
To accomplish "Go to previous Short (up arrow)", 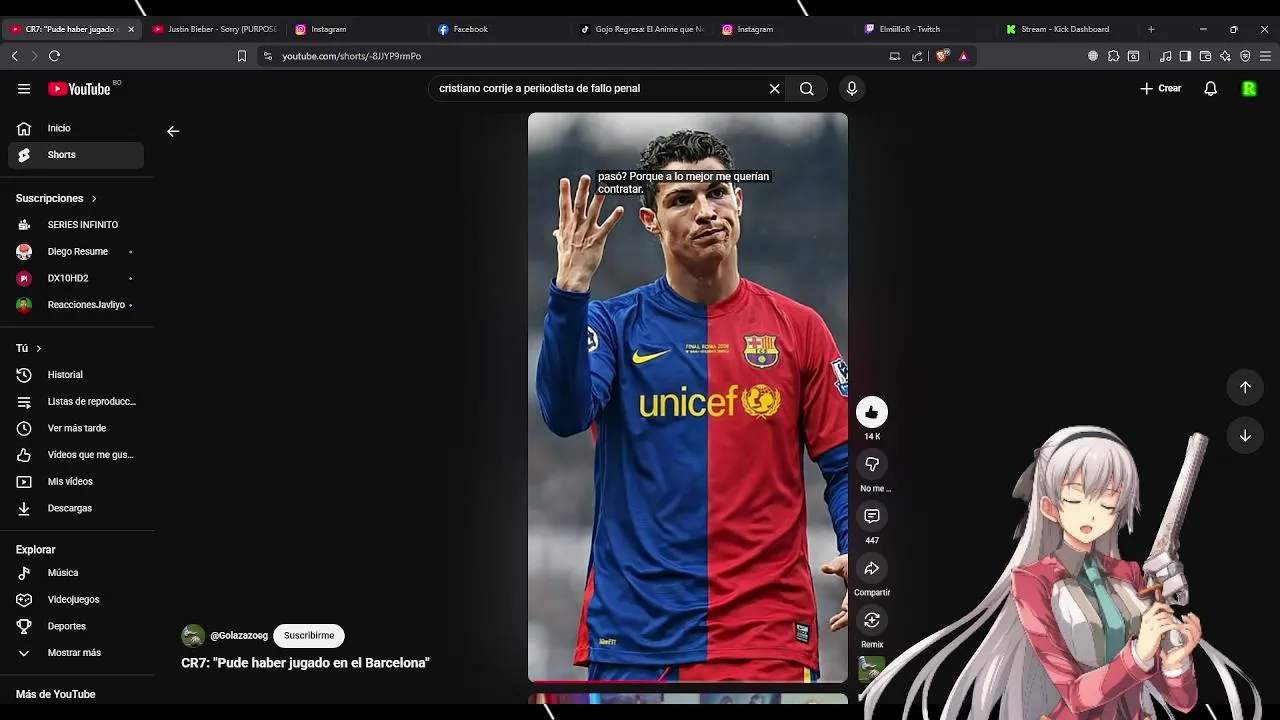I will point(1245,387).
